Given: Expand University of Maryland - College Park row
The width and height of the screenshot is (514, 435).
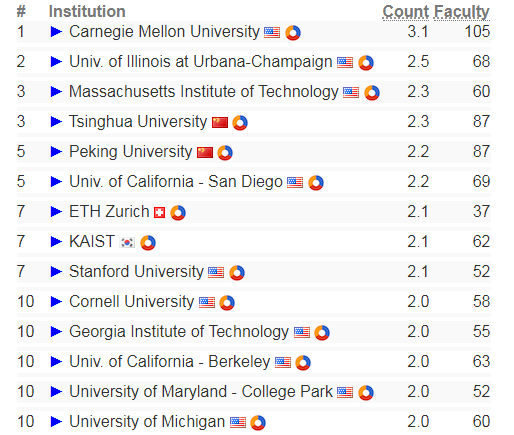Looking at the screenshot, I should (56, 392).
